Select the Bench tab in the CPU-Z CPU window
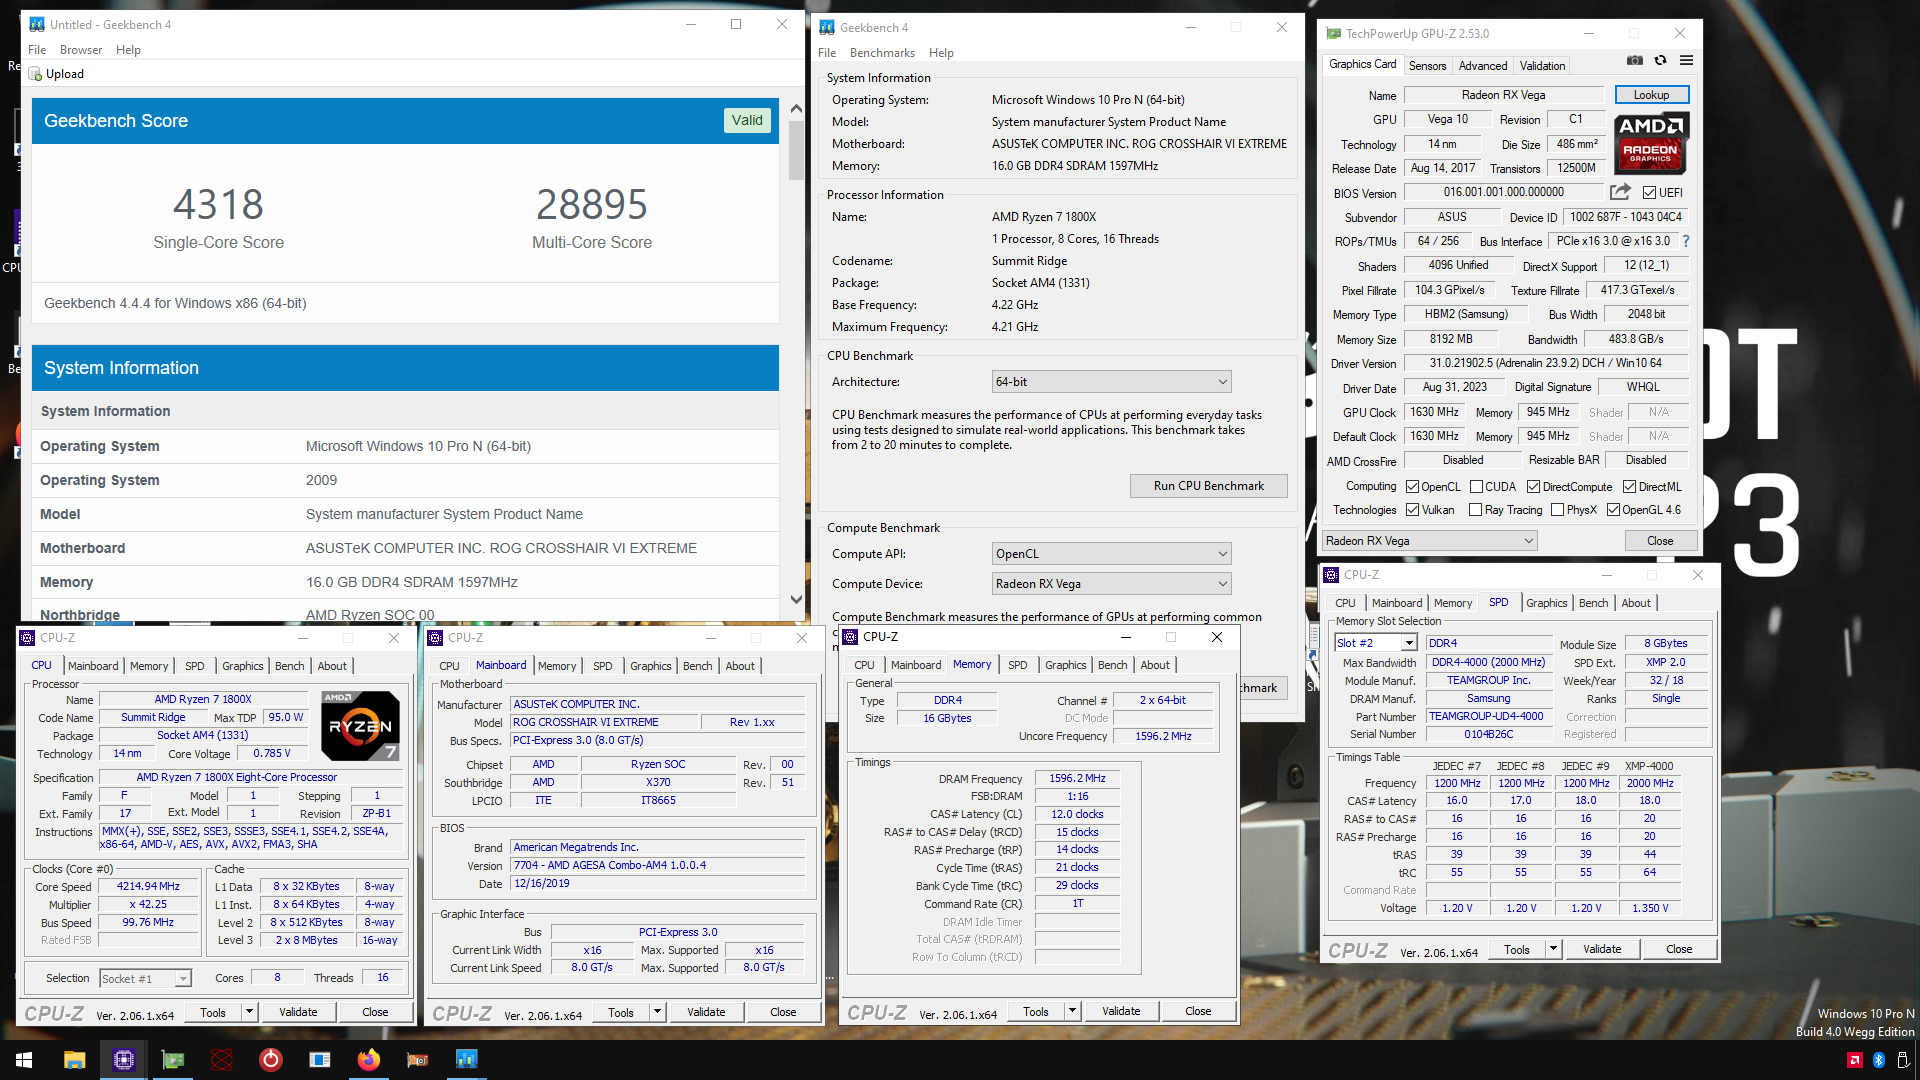1920x1080 pixels. pos(289,666)
